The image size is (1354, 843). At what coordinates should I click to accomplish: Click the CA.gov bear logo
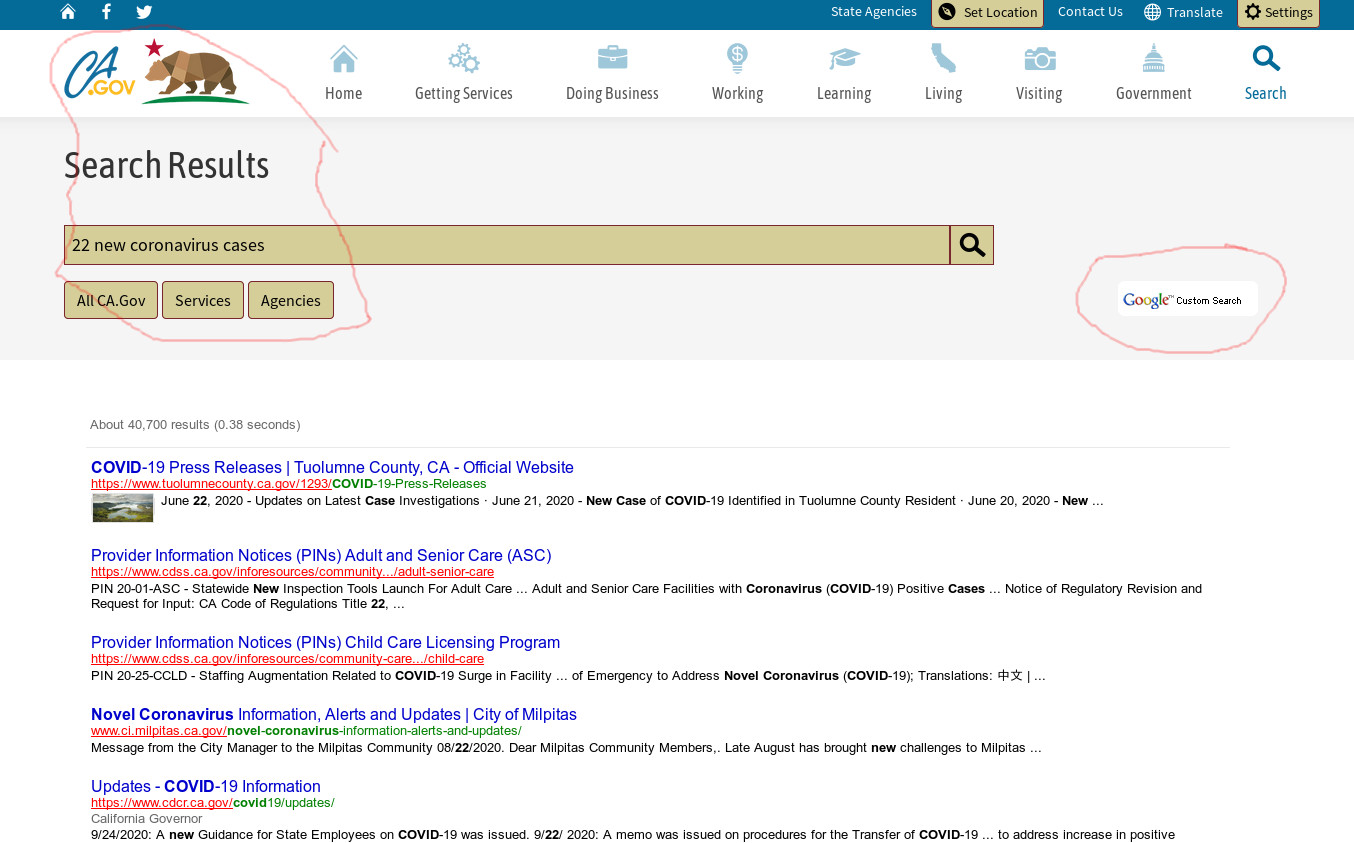[x=157, y=72]
